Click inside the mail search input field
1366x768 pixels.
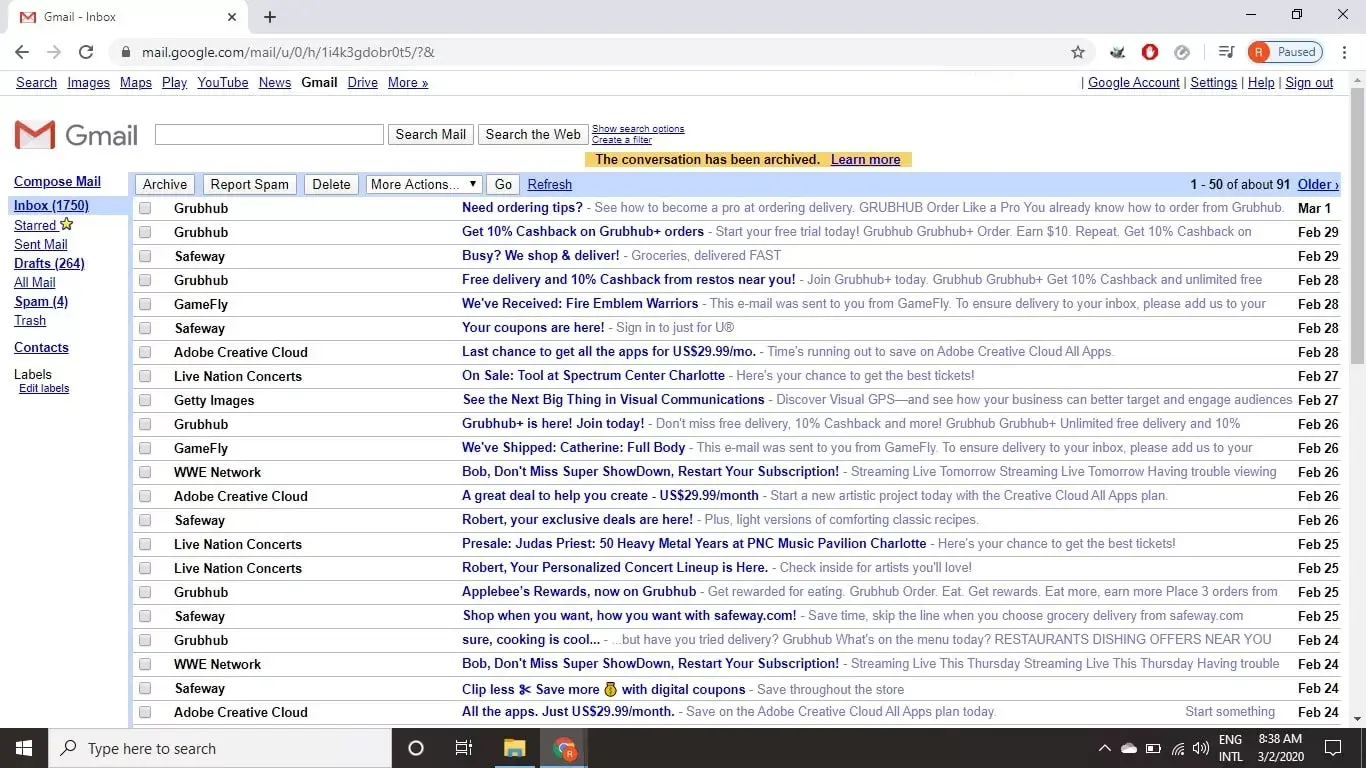click(x=268, y=133)
